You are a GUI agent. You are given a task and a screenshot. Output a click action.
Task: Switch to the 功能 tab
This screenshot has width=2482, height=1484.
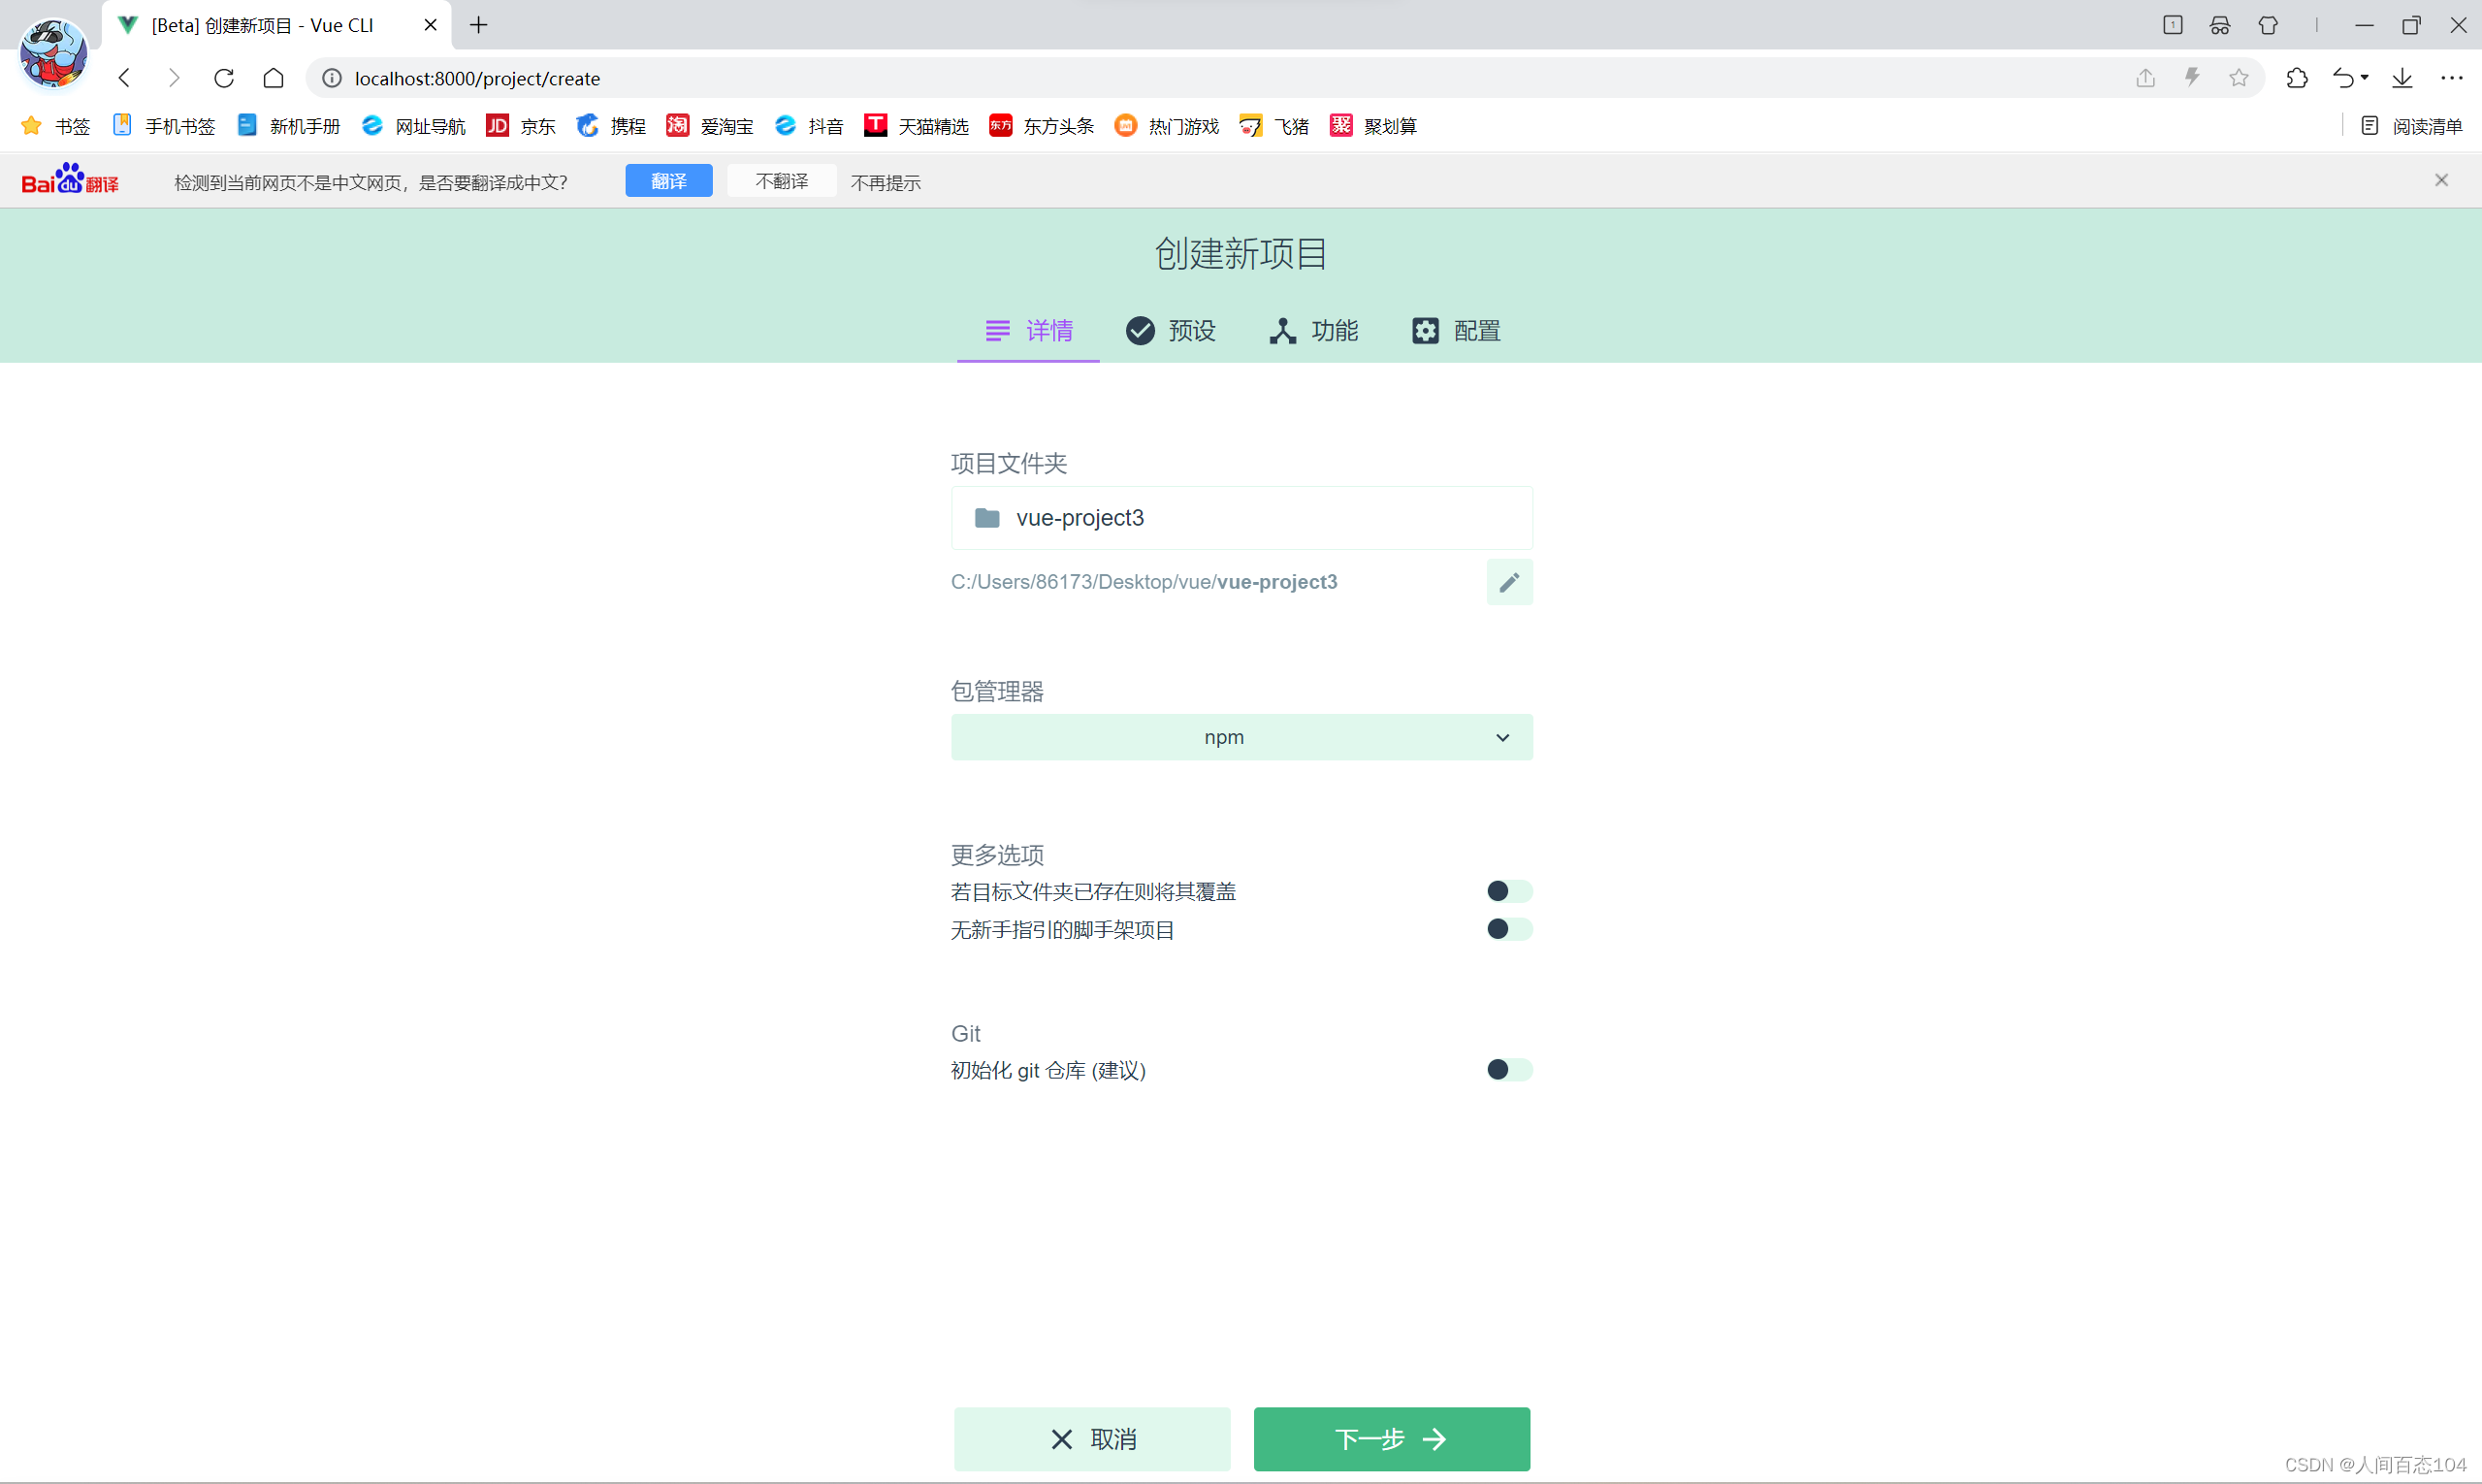pyautogui.click(x=1314, y=331)
